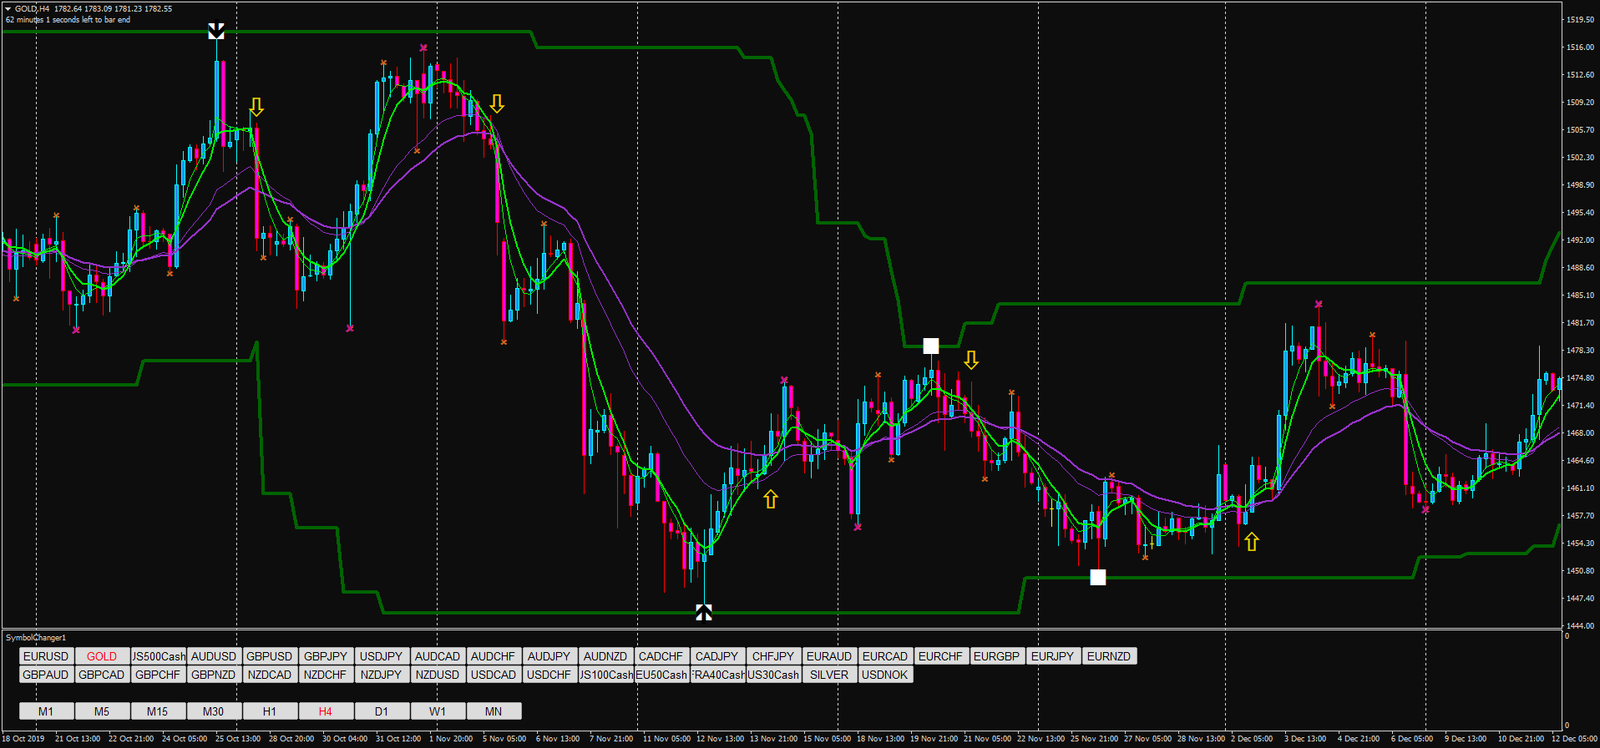1600x748 pixels.
Task: Change symbol to US30Cash
Action: [773, 674]
